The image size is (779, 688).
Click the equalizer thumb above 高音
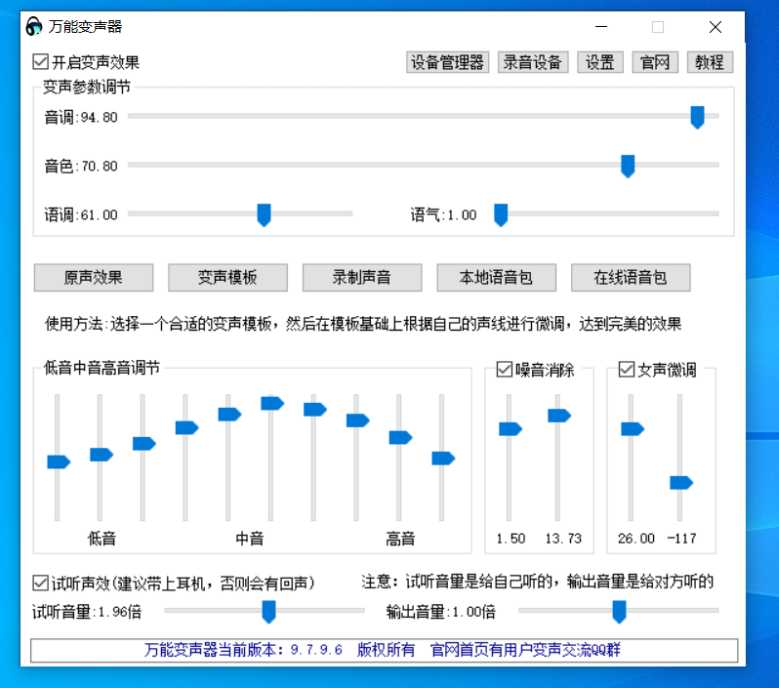click(400, 438)
